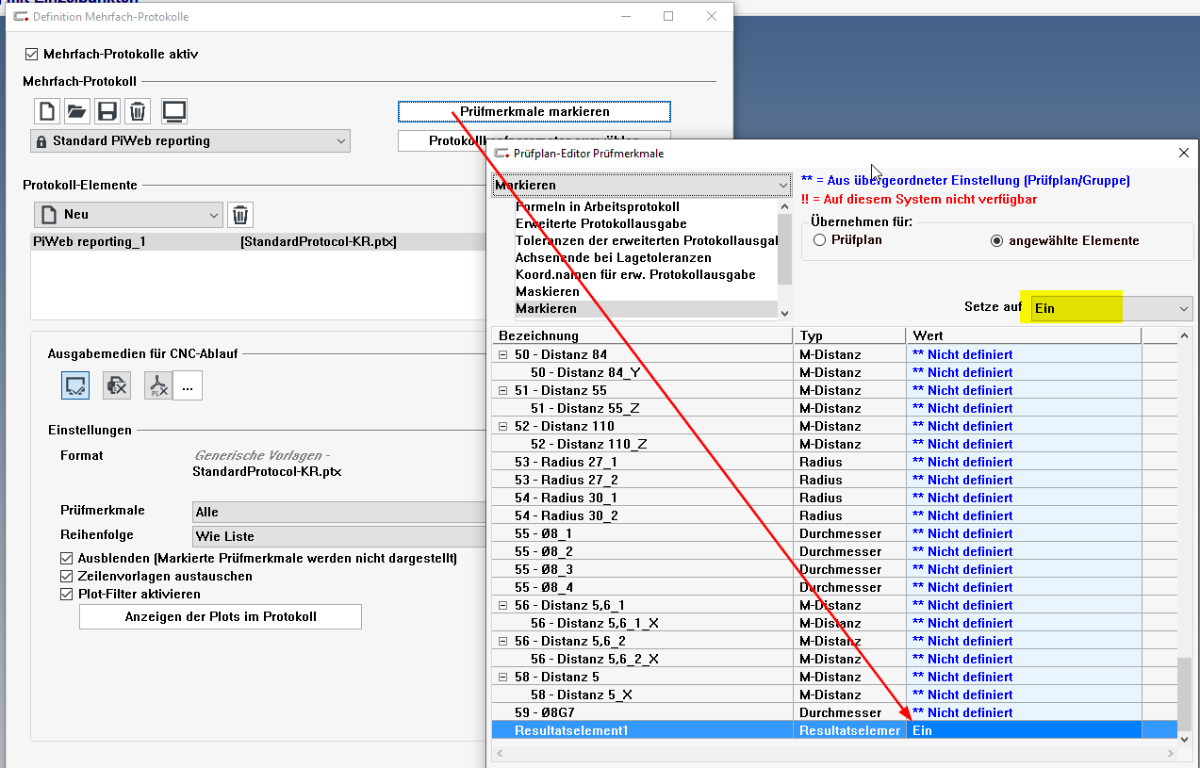Click the new multiple protocol icon
This screenshot has height=768, width=1200.
click(x=46, y=111)
